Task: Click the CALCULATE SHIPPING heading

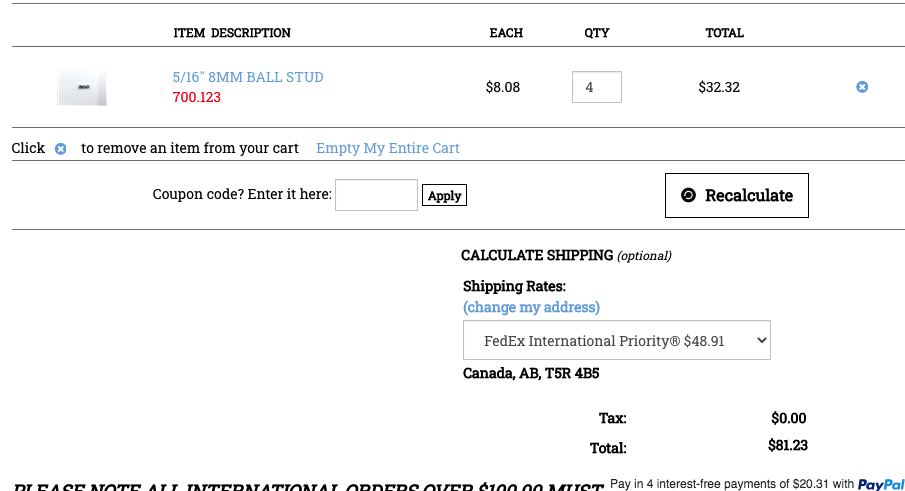Action: 537,255
